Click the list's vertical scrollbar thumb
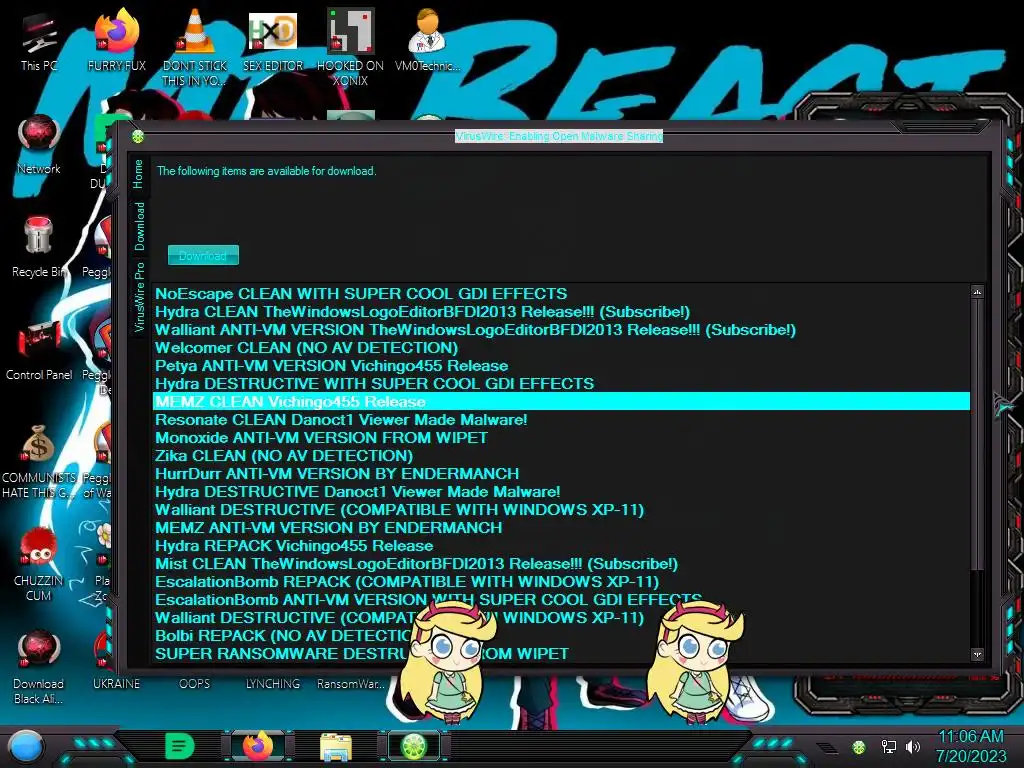Screen dimensions: 1024x768 977,434
